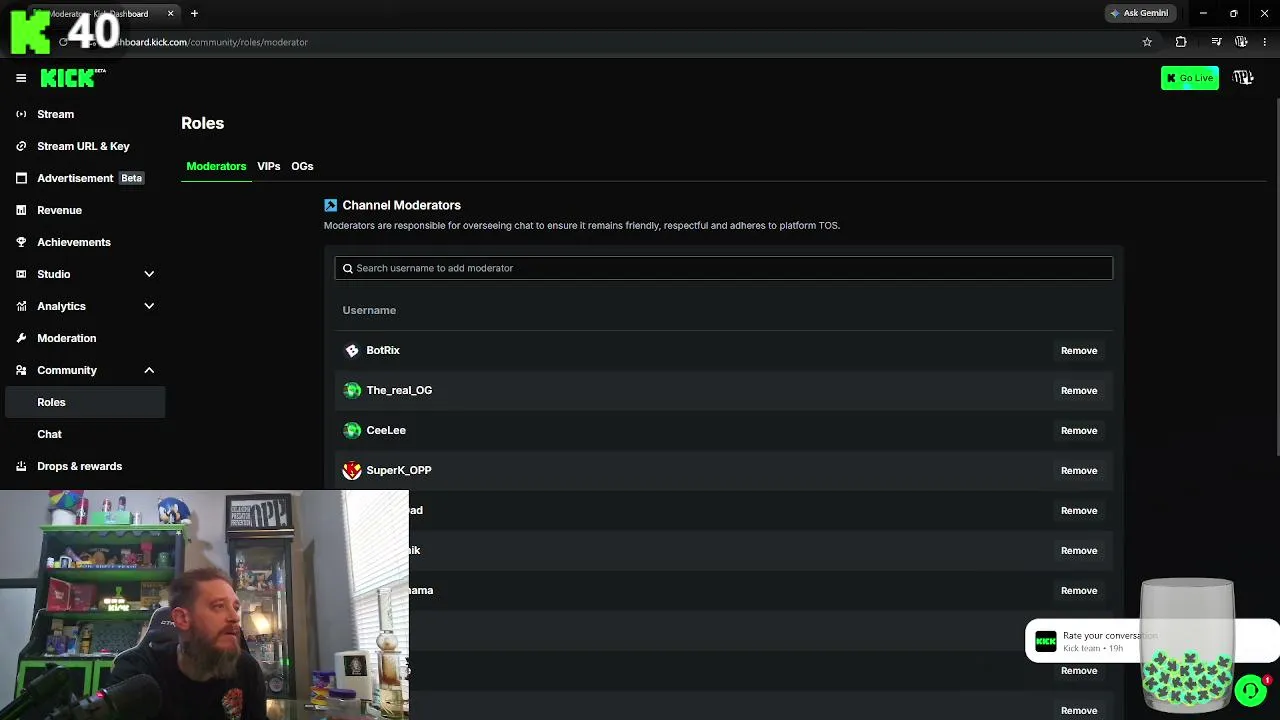Image resolution: width=1280 pixels, height=720 pixels.
Task: Switch to the OGs tab
Action: (302, 166)
